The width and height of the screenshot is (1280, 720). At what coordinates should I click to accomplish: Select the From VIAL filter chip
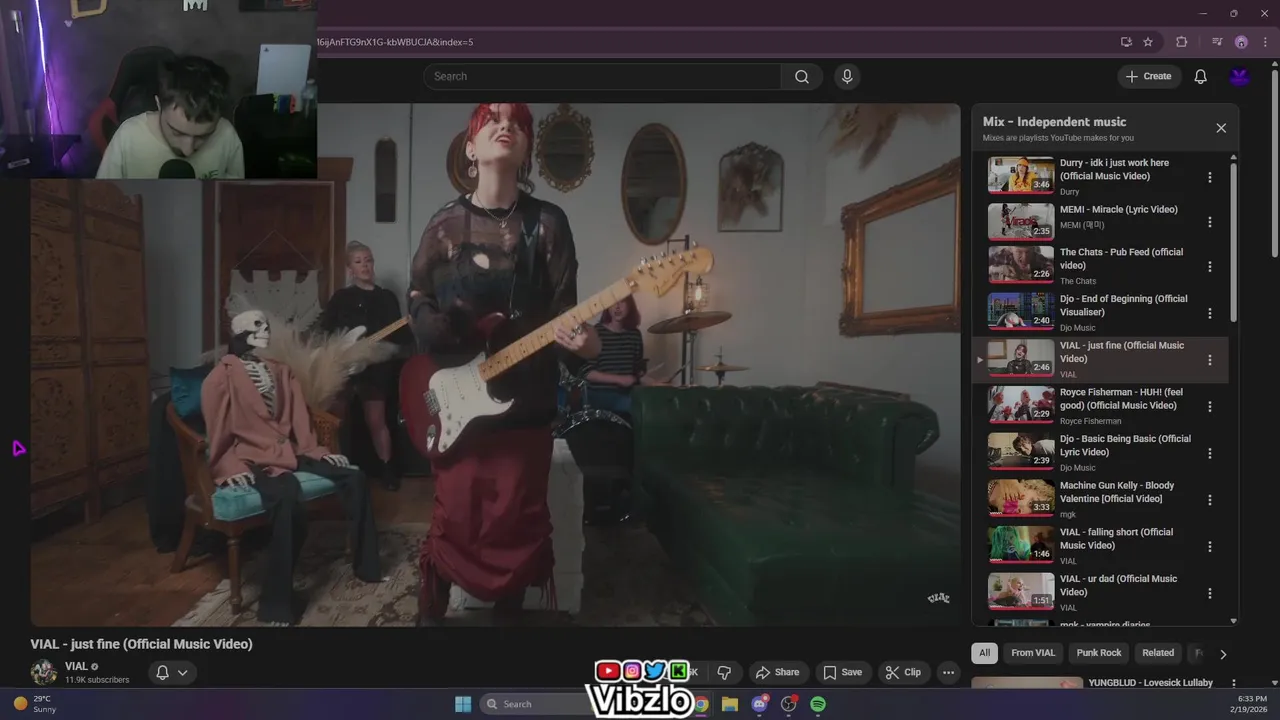click(x=1033, y=653)
